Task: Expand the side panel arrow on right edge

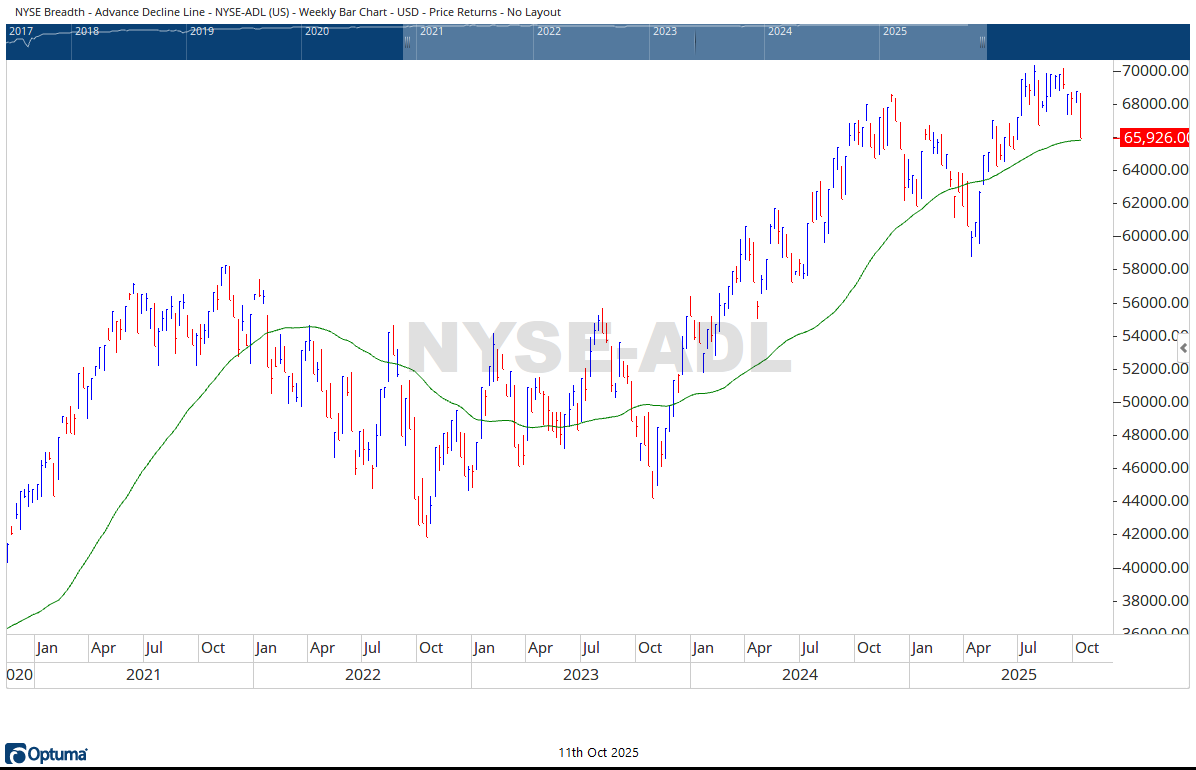Action: (x=1184, y=348)
